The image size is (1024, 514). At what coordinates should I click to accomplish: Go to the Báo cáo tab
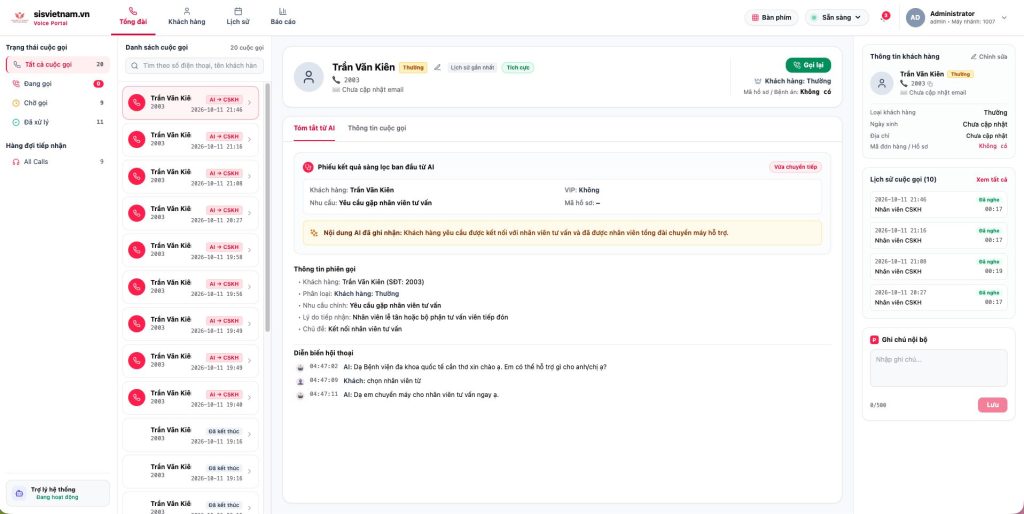[x=283, y=16]
